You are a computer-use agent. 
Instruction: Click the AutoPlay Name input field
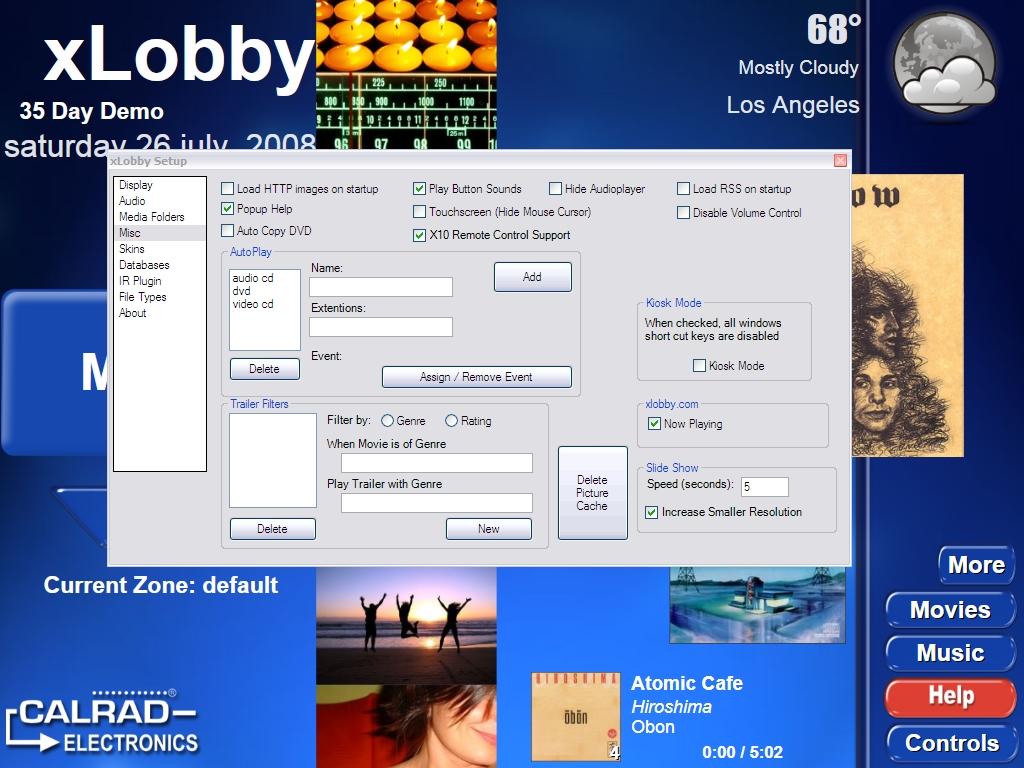(x=381, y=287)
